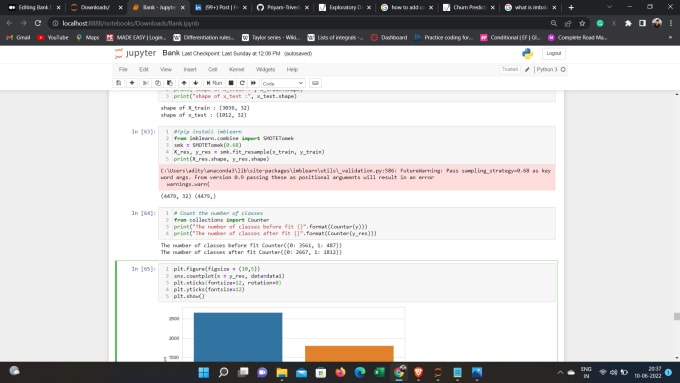This screenshot has height=383, width=680.
Task: Paste cells below
Action: (170, 83)
